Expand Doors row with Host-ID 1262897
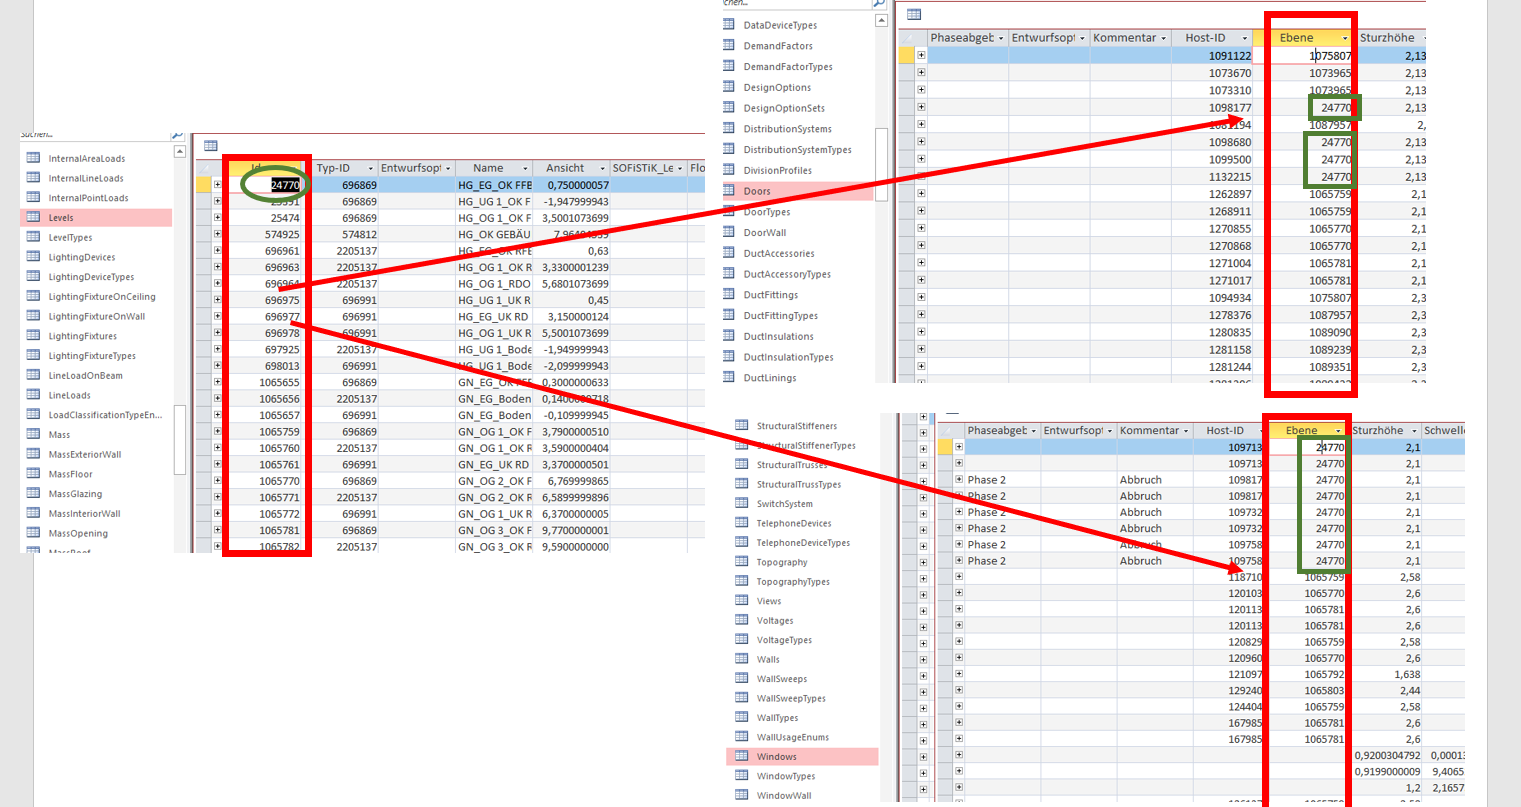1521x807 pixels. pyautogui.click(x=921, y=193)
